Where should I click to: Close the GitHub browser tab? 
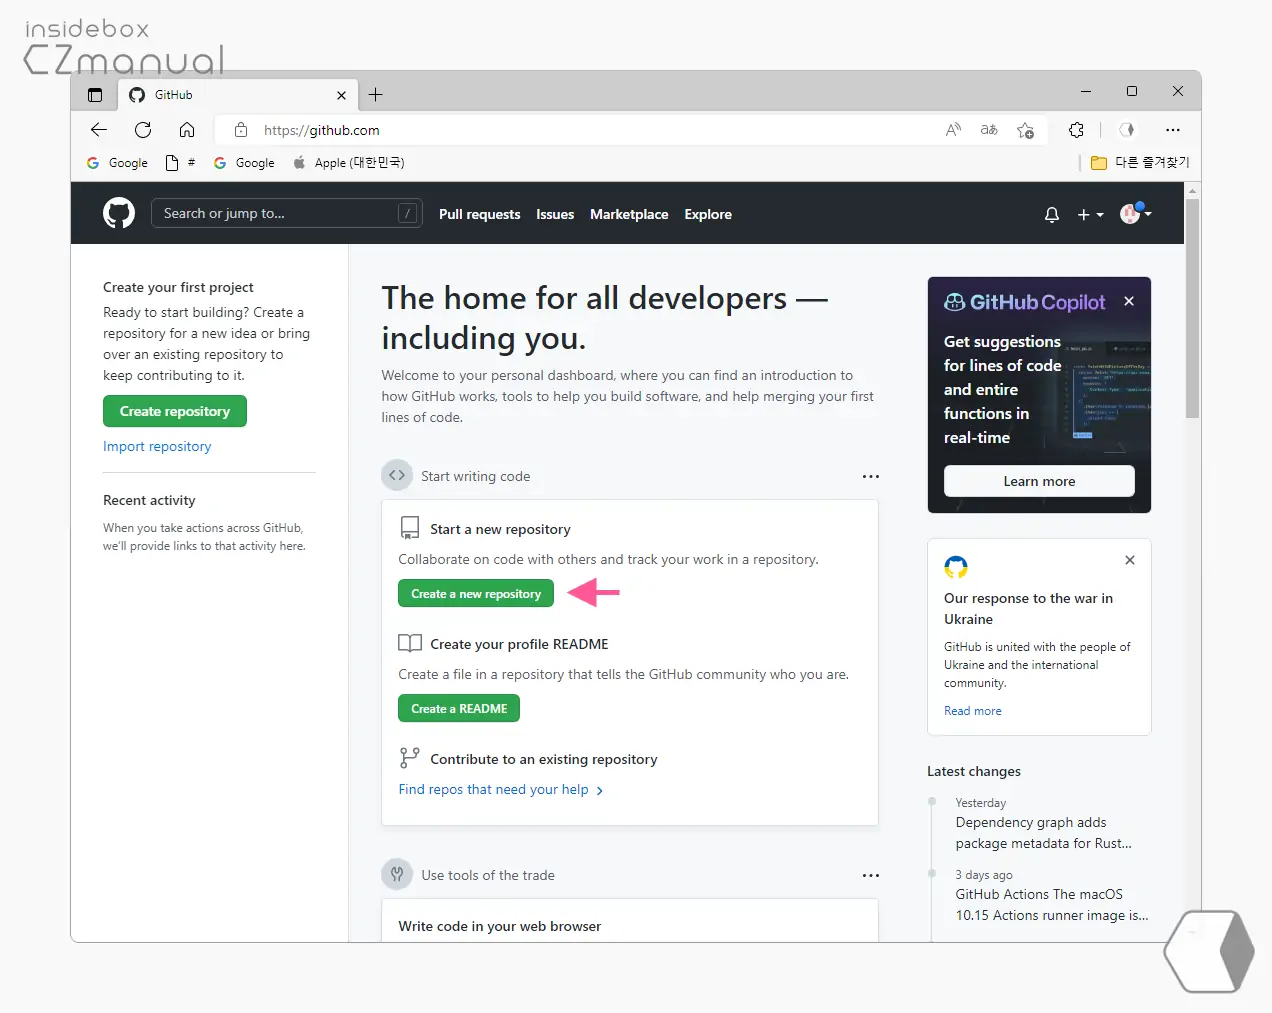tap(341, 95)
